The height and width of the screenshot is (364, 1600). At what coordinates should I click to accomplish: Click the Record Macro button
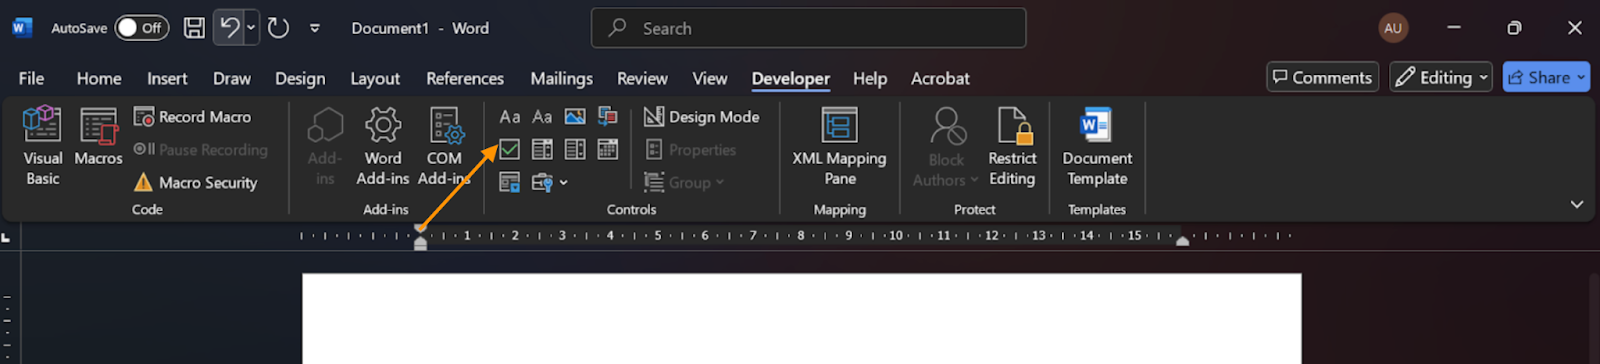coord(193,117)
